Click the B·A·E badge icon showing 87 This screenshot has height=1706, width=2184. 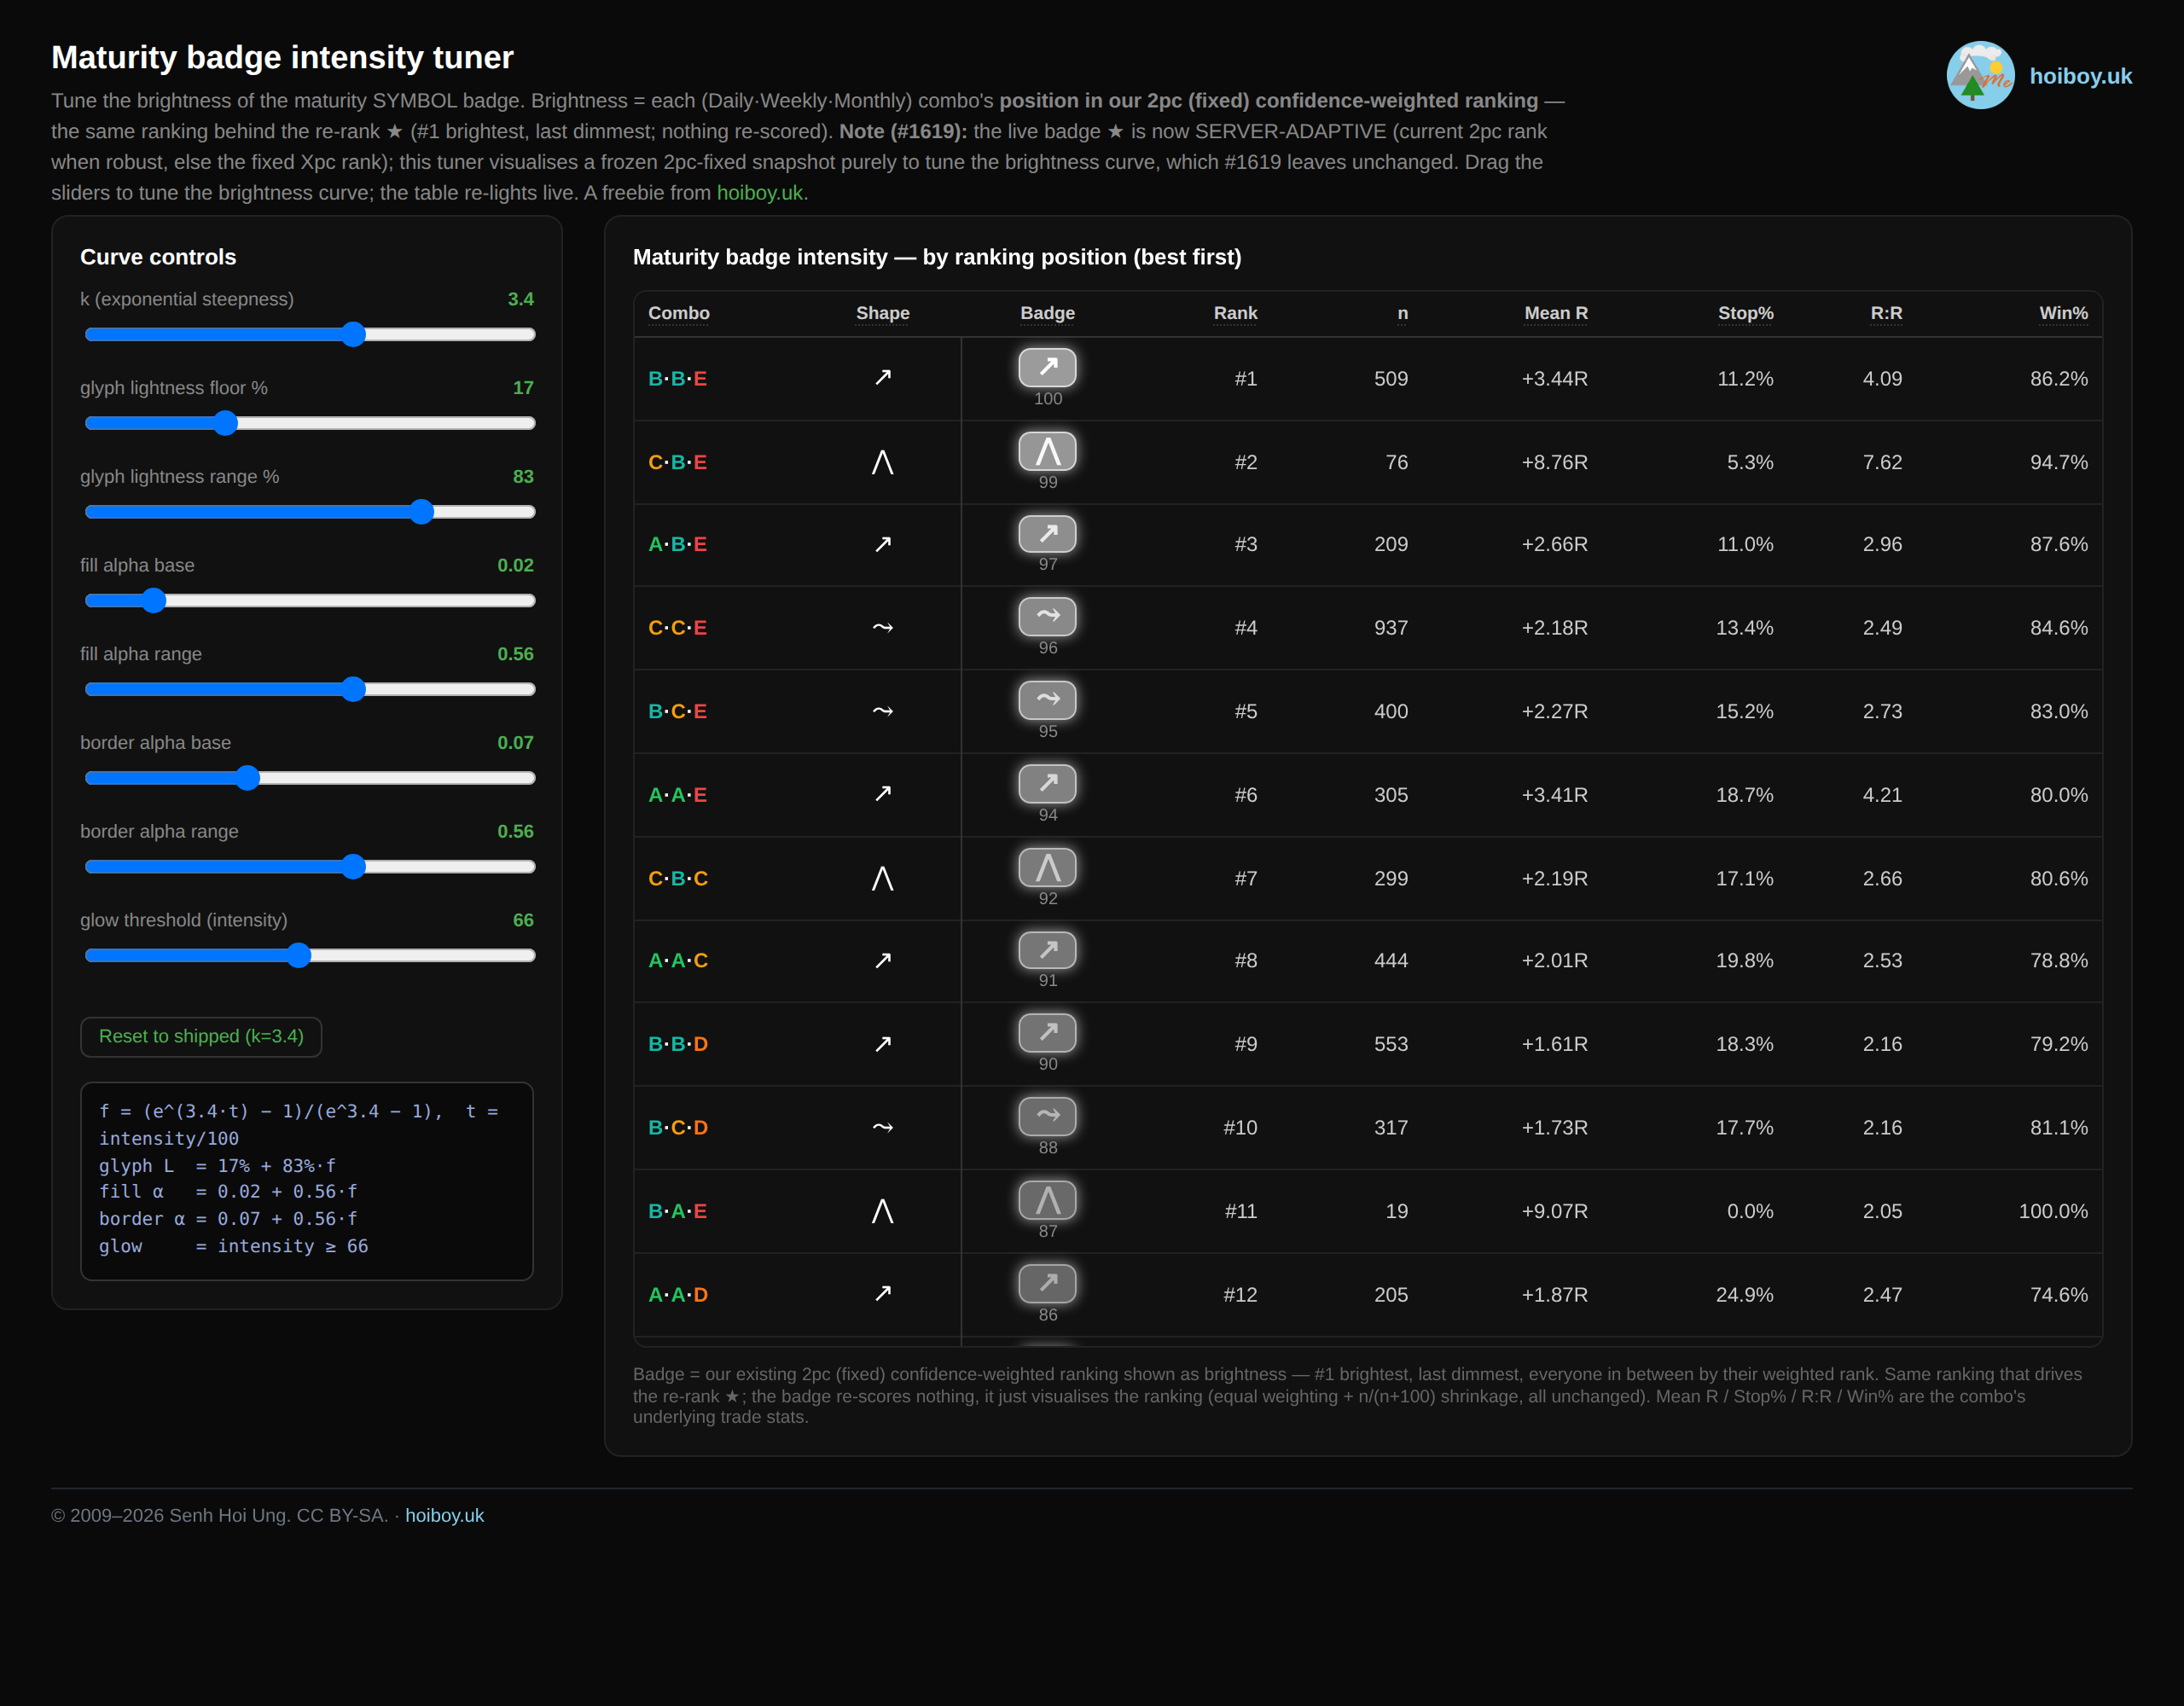pyautogui.click(x=1047, y=1200)
